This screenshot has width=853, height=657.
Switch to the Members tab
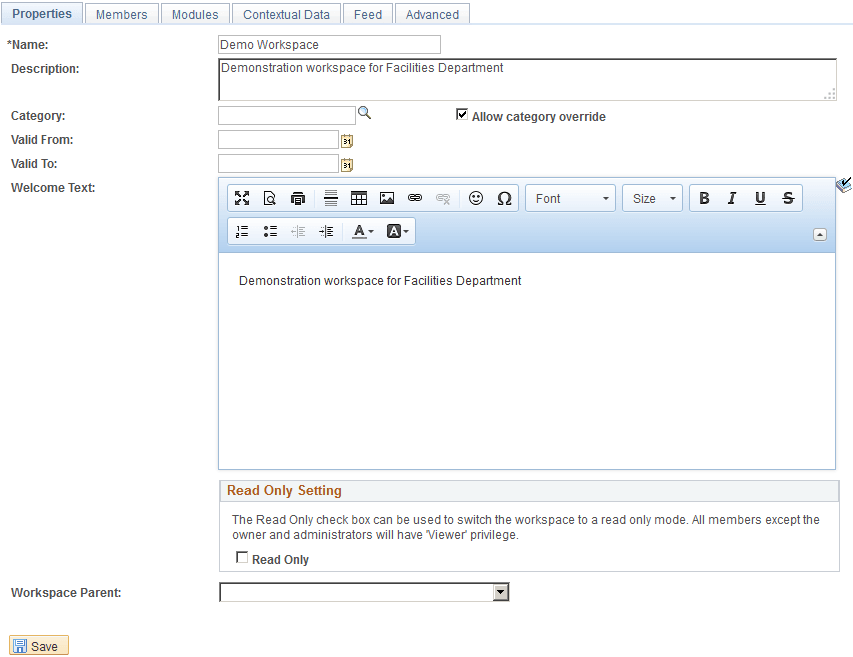(x=121, y=13)
